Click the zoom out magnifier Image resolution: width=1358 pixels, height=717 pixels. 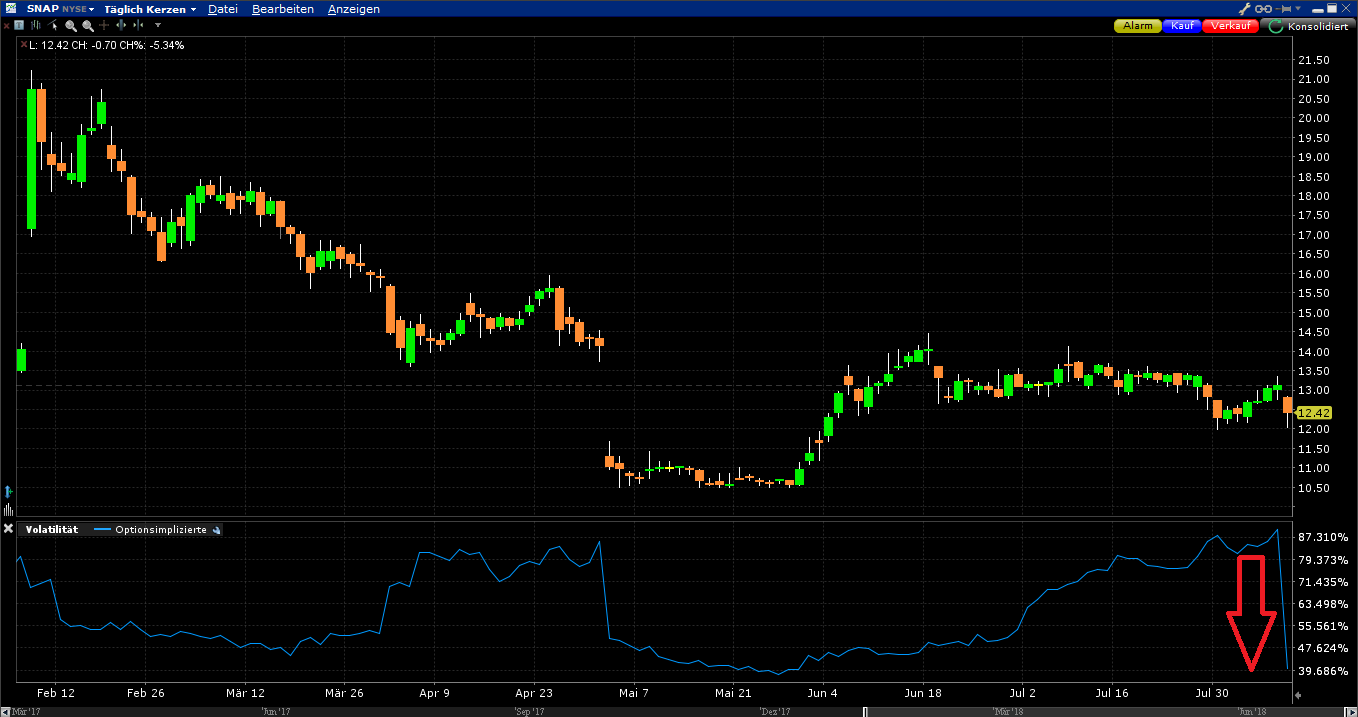pos(88,25)
